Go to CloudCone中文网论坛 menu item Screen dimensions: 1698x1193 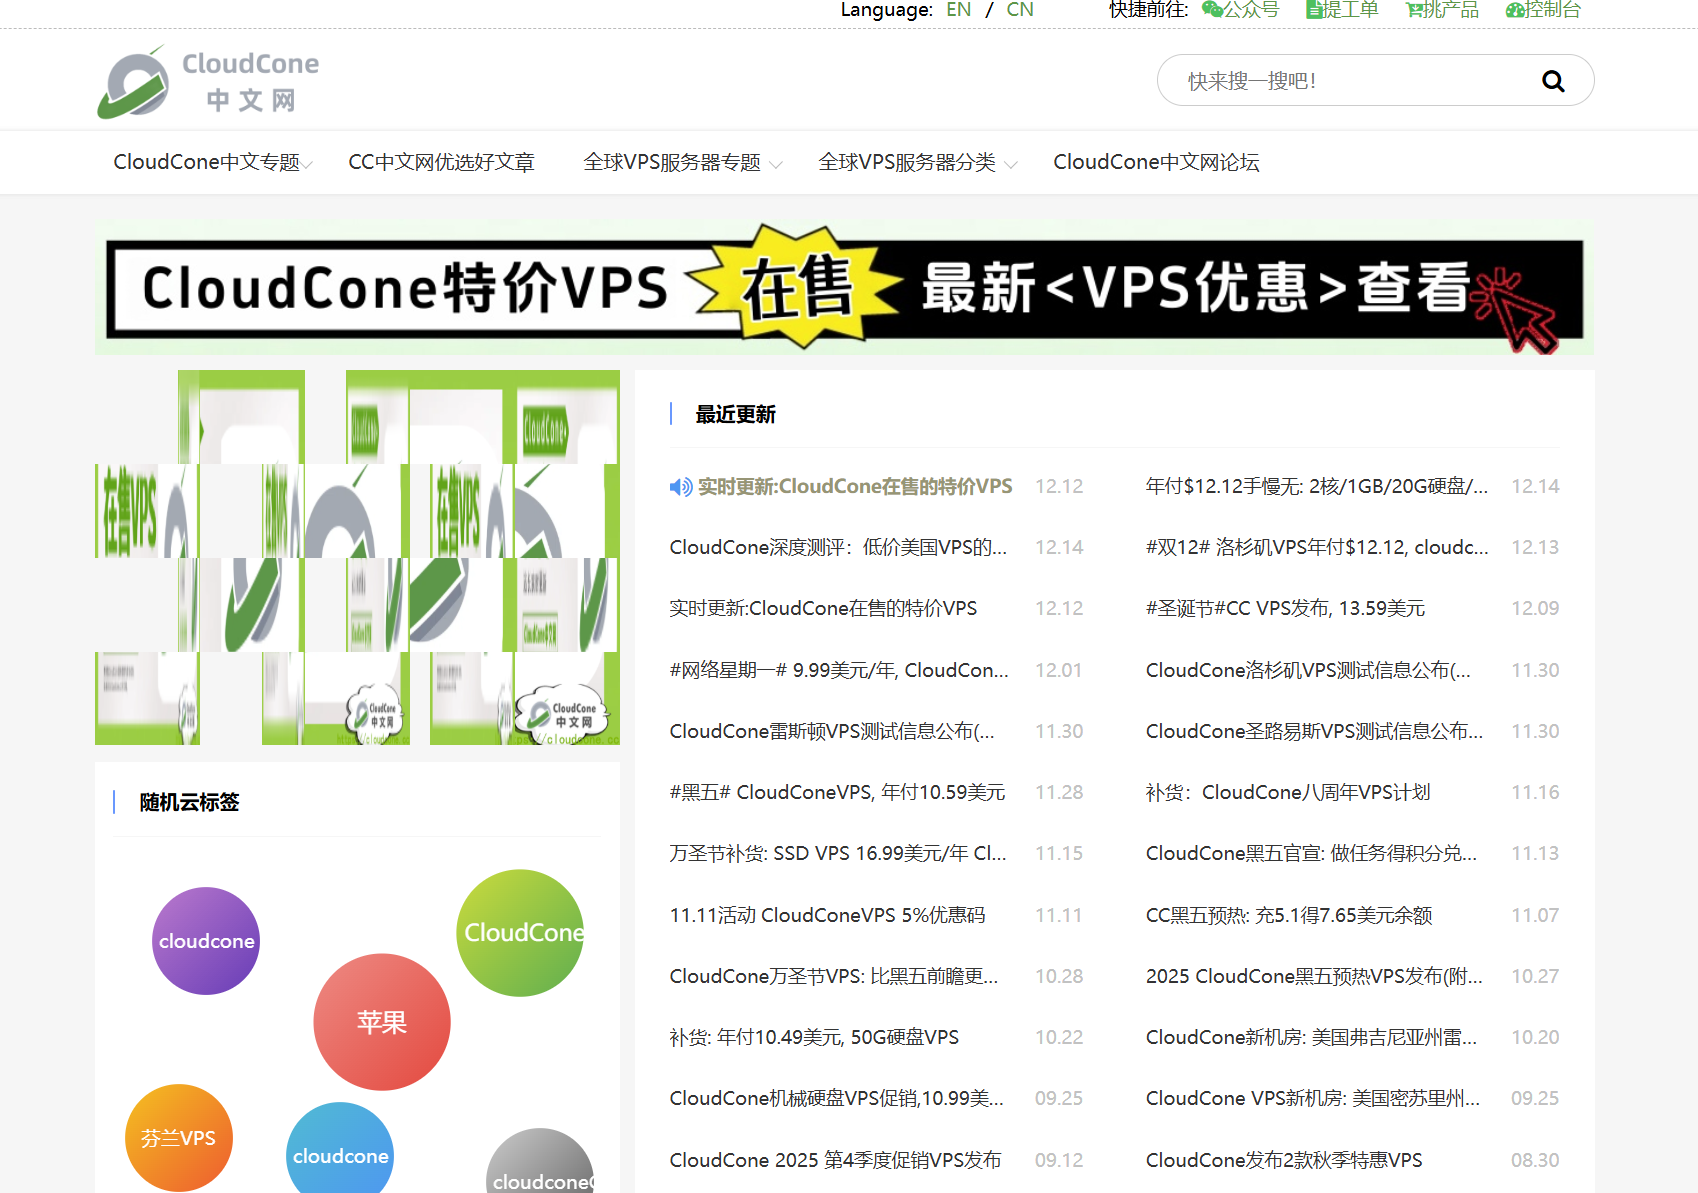[x=1155, y=163]
